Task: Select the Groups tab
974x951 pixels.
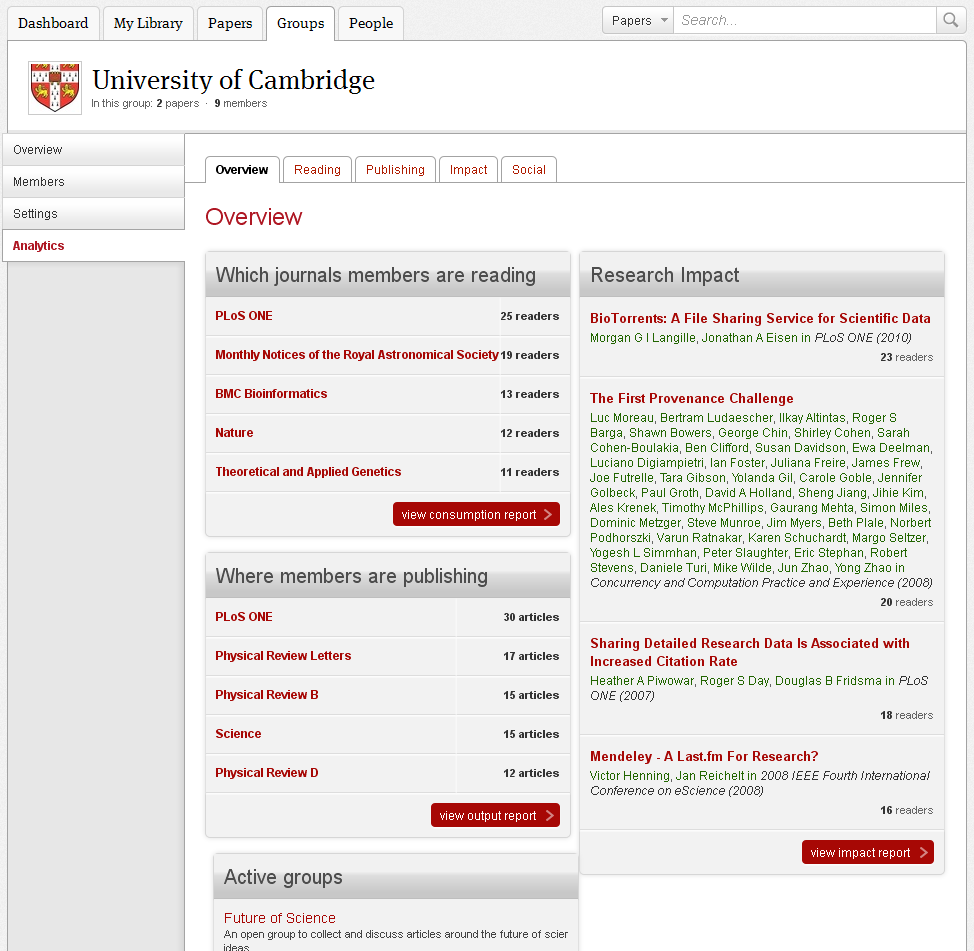Action: [x=301, y=24]
